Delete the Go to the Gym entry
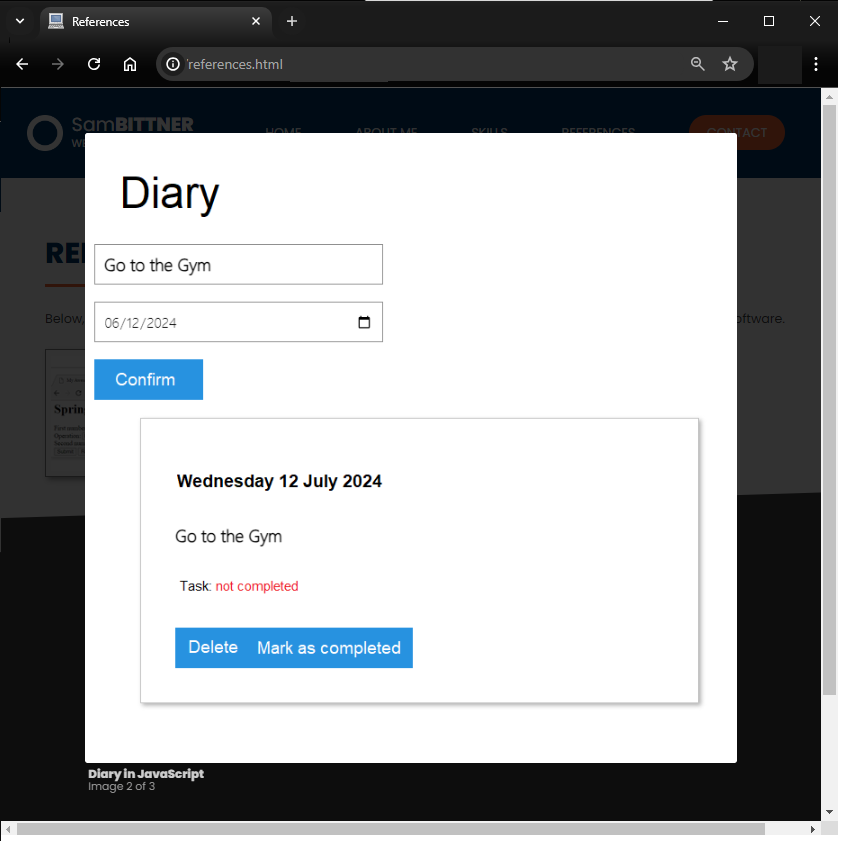 (213, 647)
